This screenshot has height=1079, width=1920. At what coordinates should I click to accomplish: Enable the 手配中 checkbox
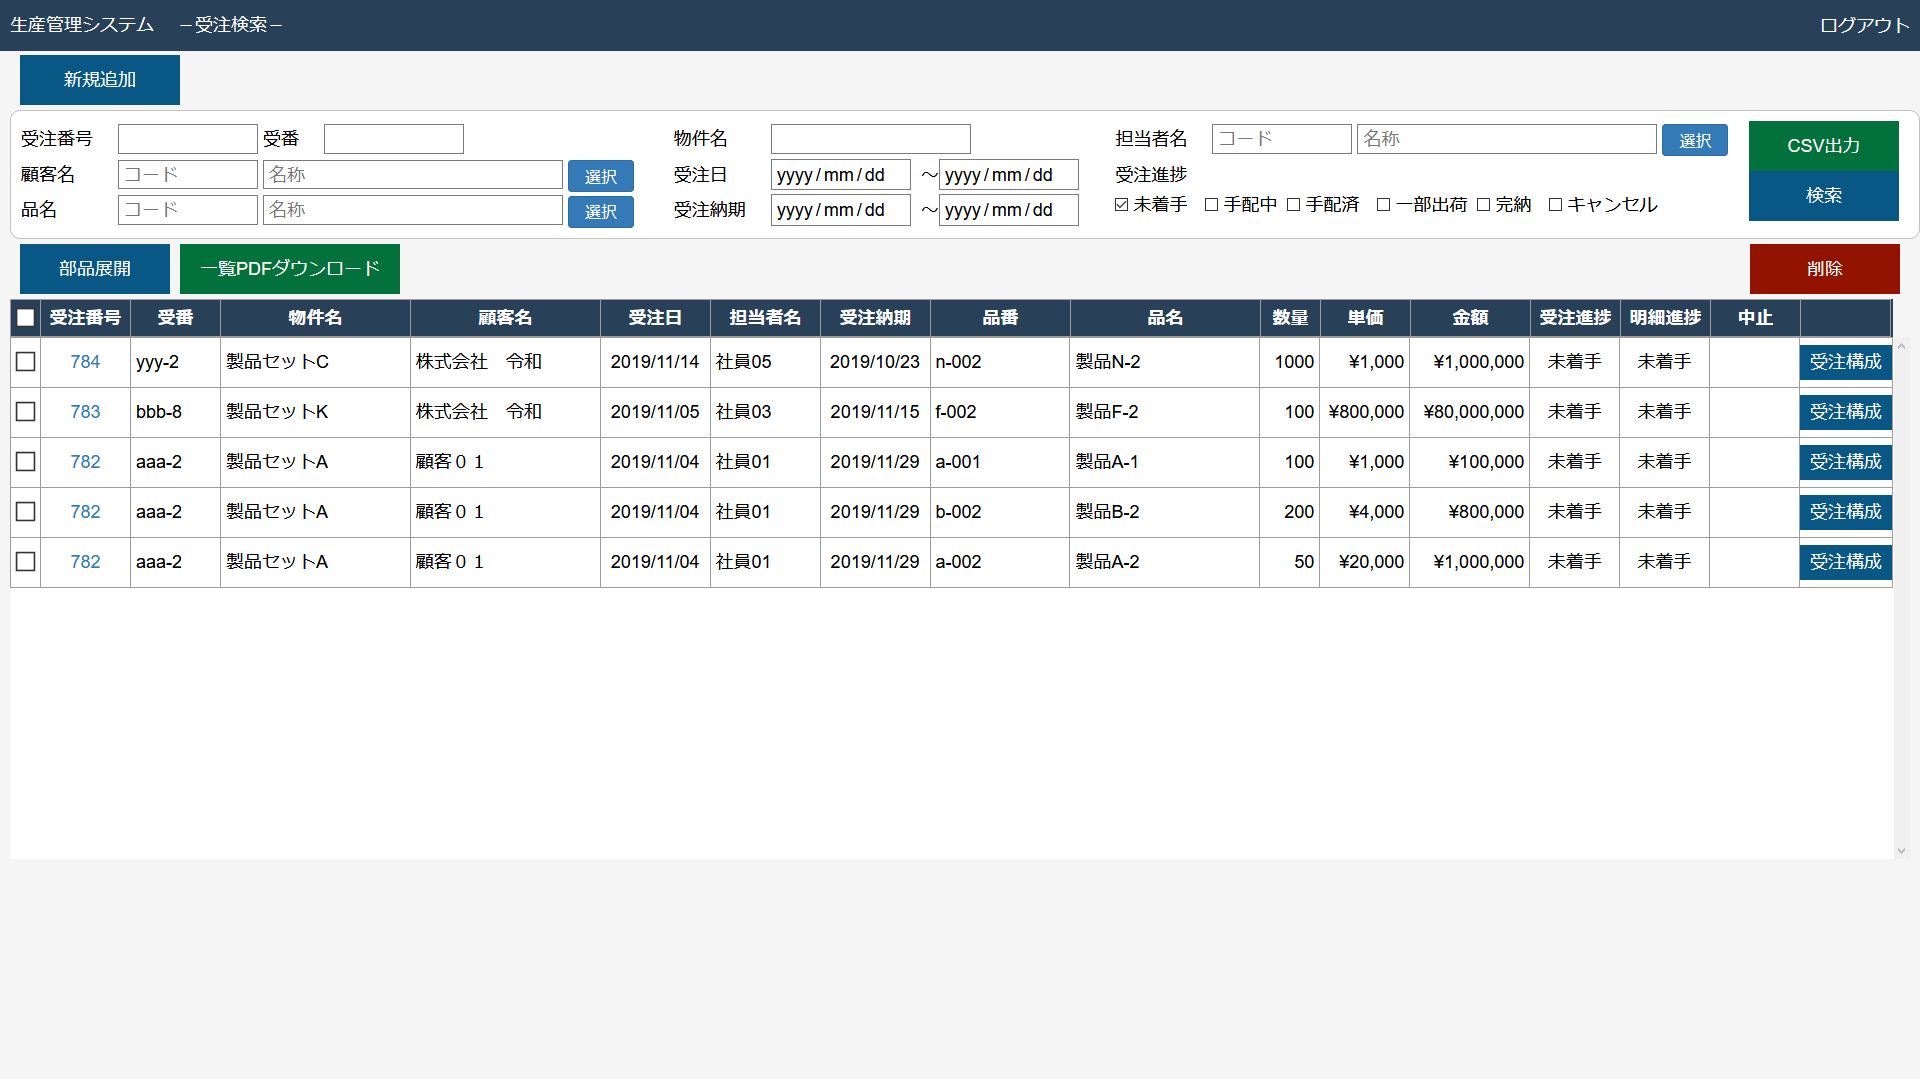(1211, 205)
